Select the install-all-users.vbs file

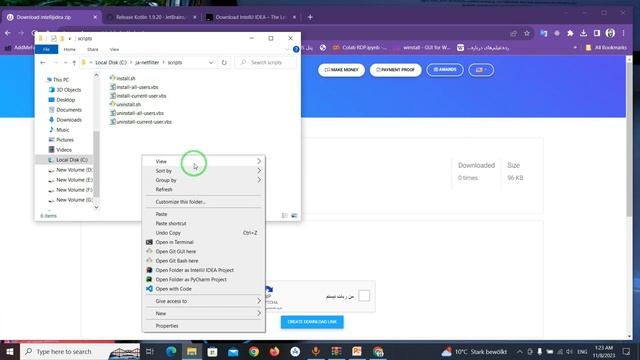point(134,87)
